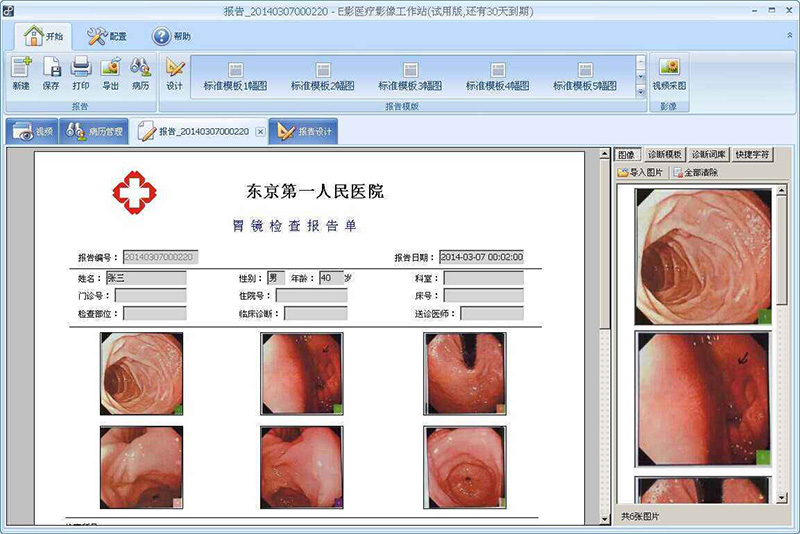
Task: Switch to the 诊断模板 panel tab
Action: [664, 155]
